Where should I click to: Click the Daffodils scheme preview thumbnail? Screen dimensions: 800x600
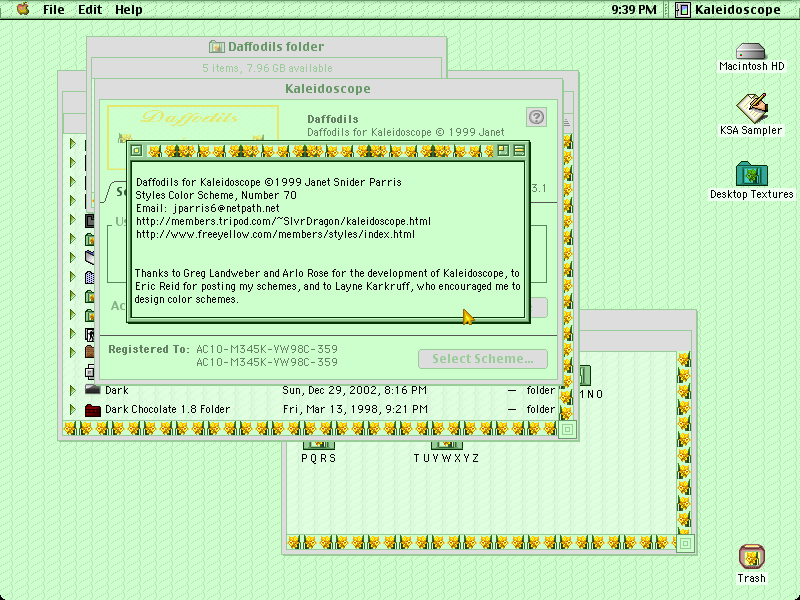(x=192, y=123)
